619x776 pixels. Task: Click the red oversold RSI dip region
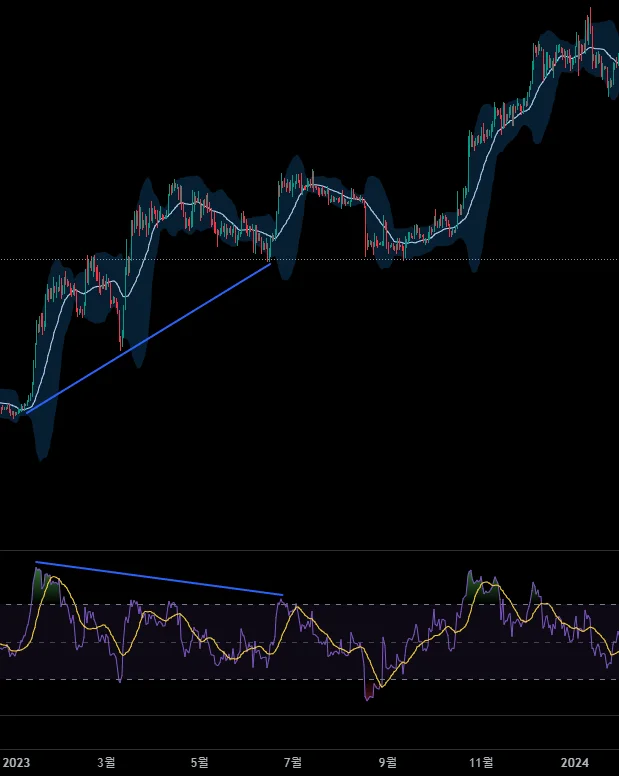click(369, 691)
